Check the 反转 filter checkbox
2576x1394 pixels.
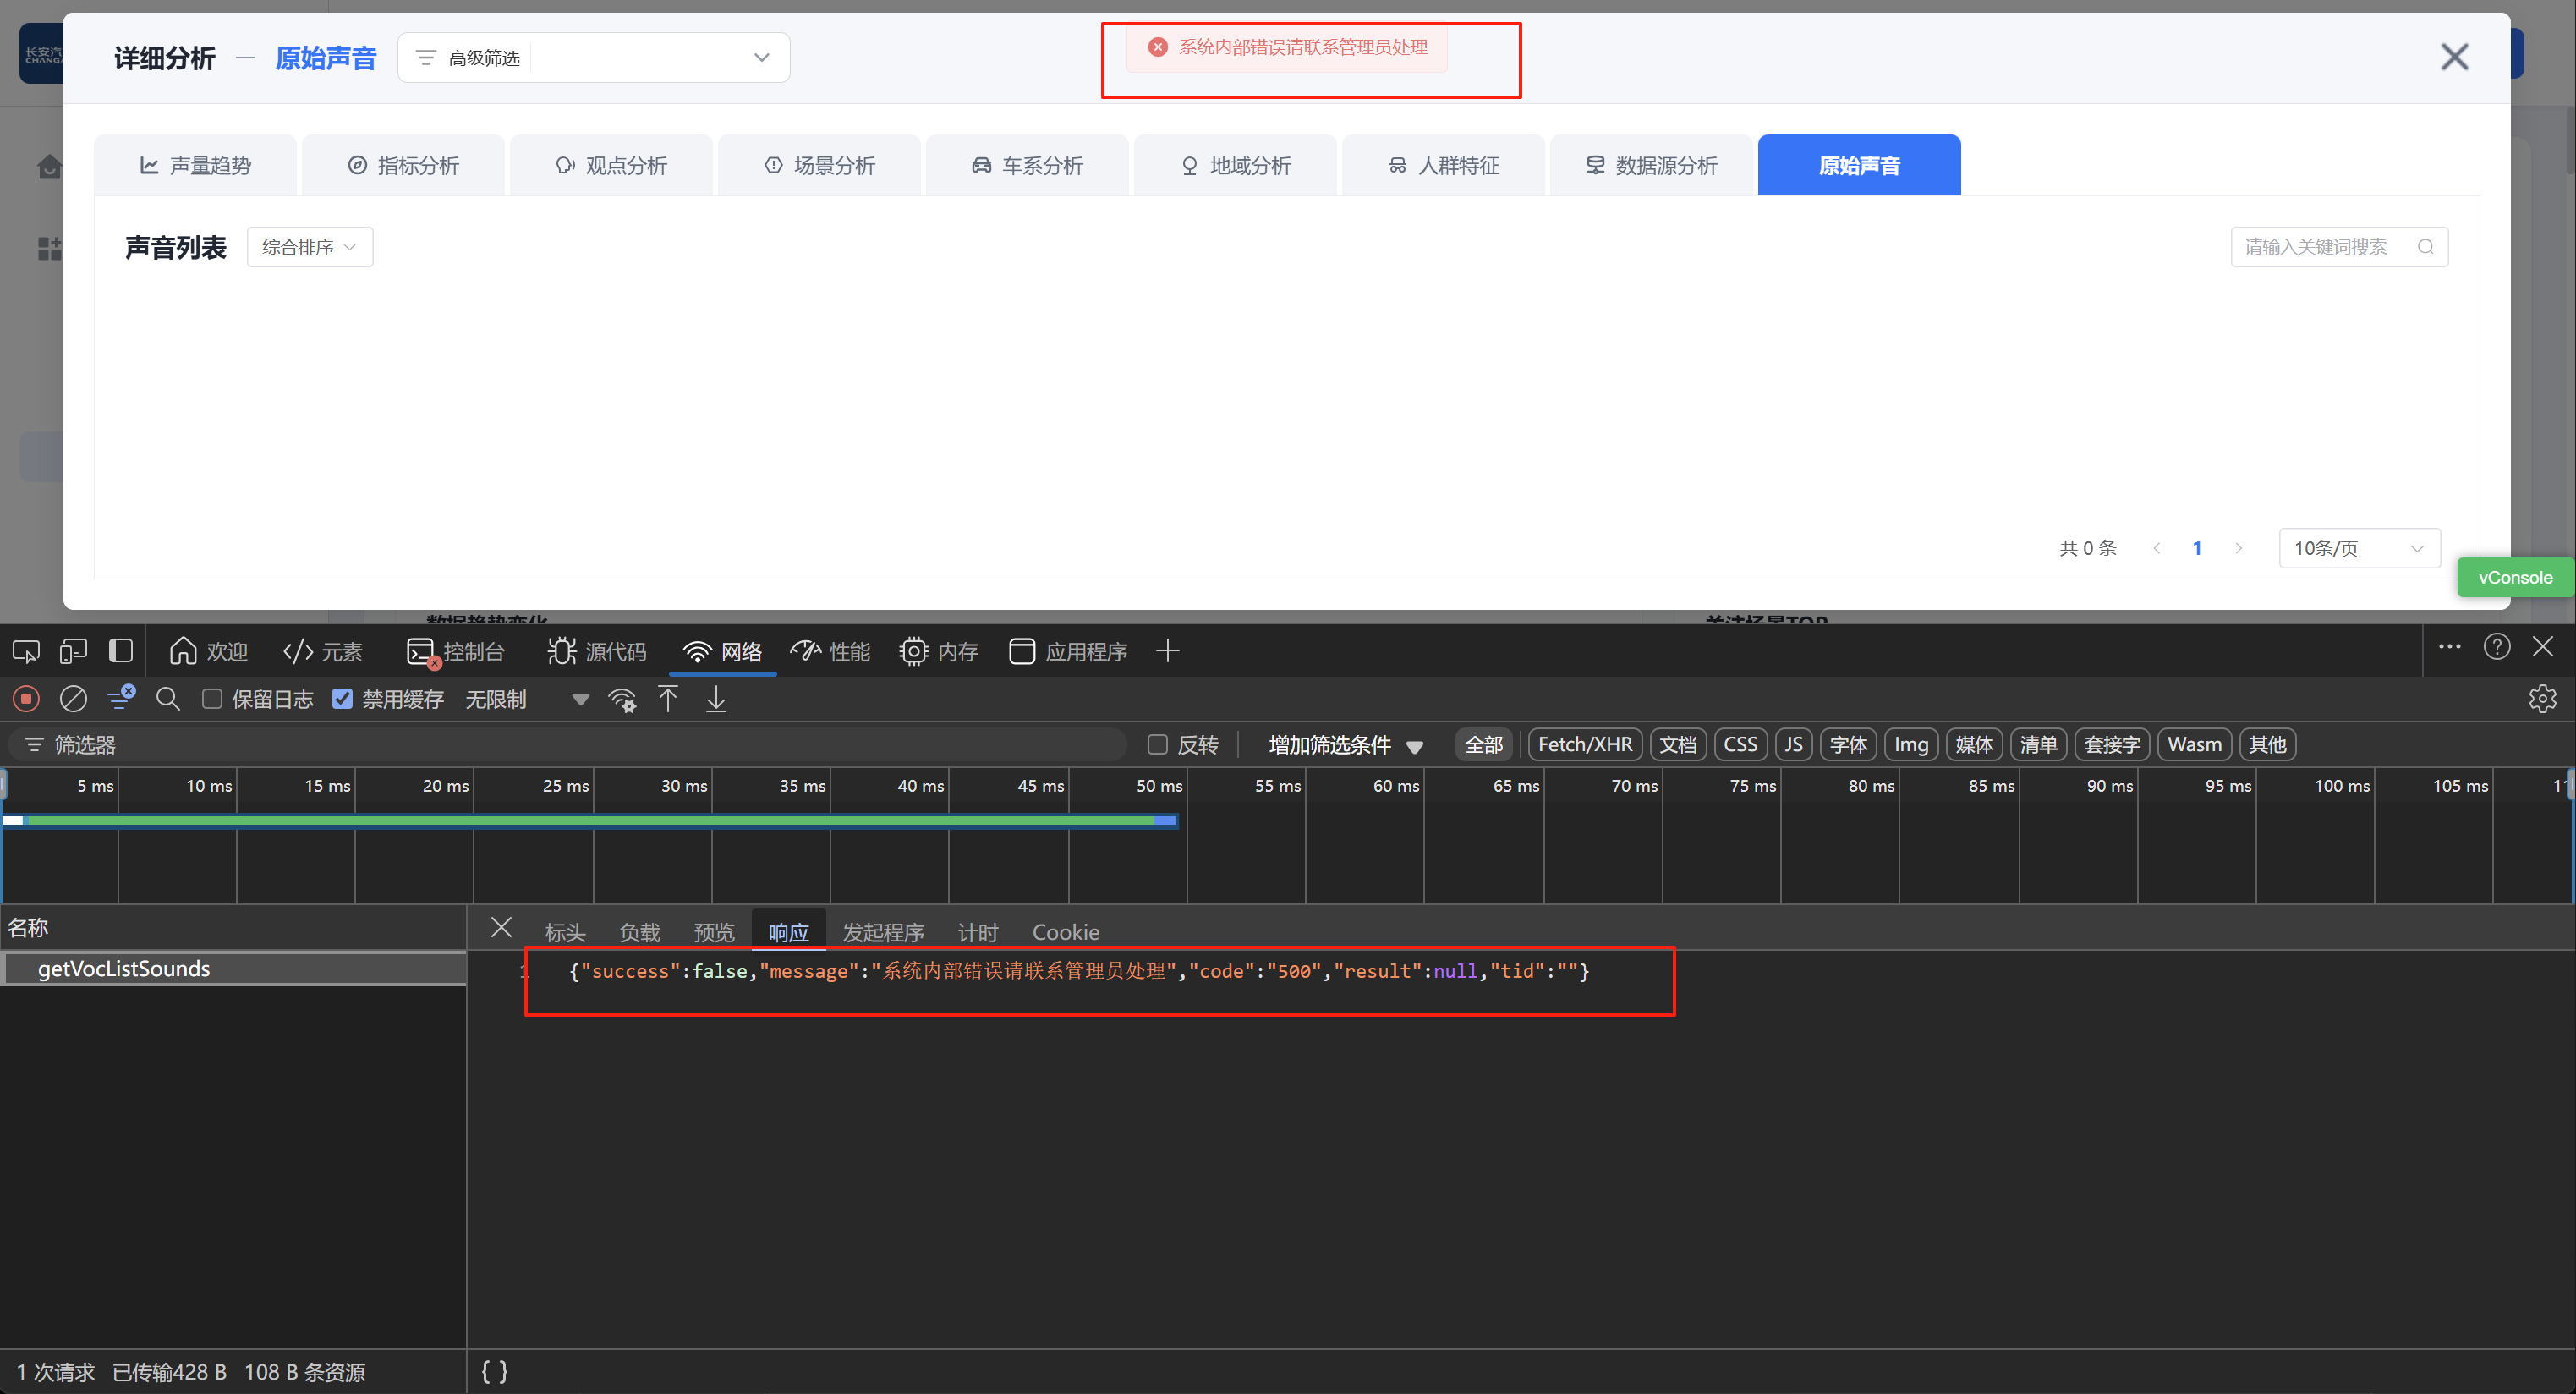[1158, 745]
